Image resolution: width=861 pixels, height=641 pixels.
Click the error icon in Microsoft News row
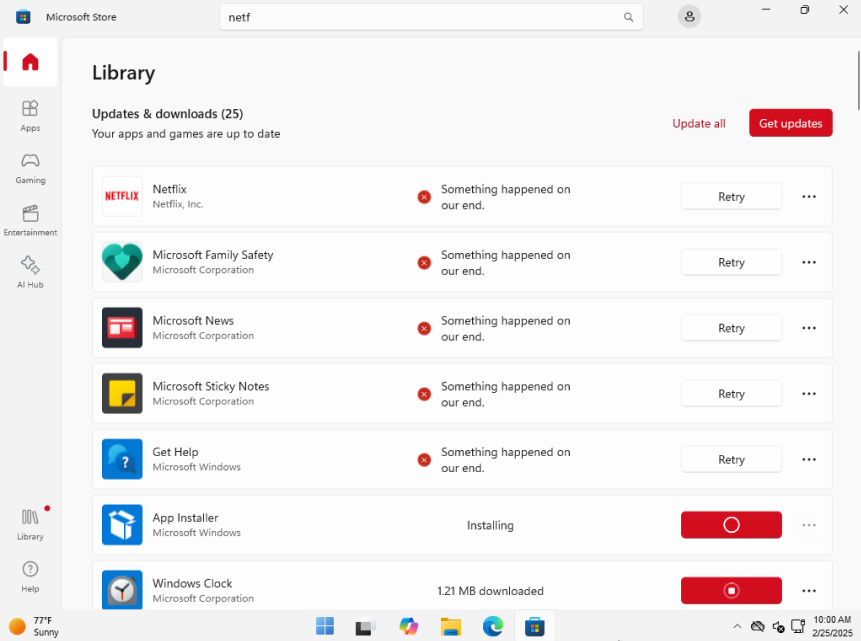pyautogui.click(x=424, y=328)
